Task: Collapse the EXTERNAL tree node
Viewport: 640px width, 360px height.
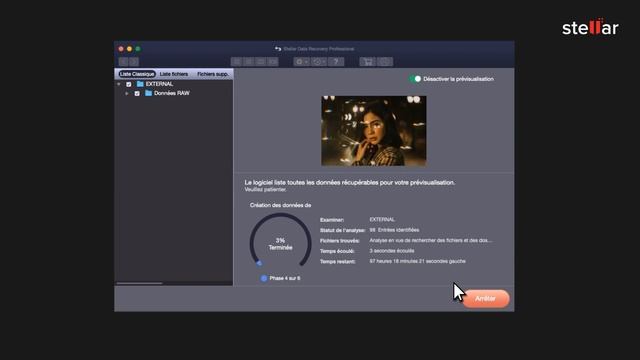Action: click(119, 84)
